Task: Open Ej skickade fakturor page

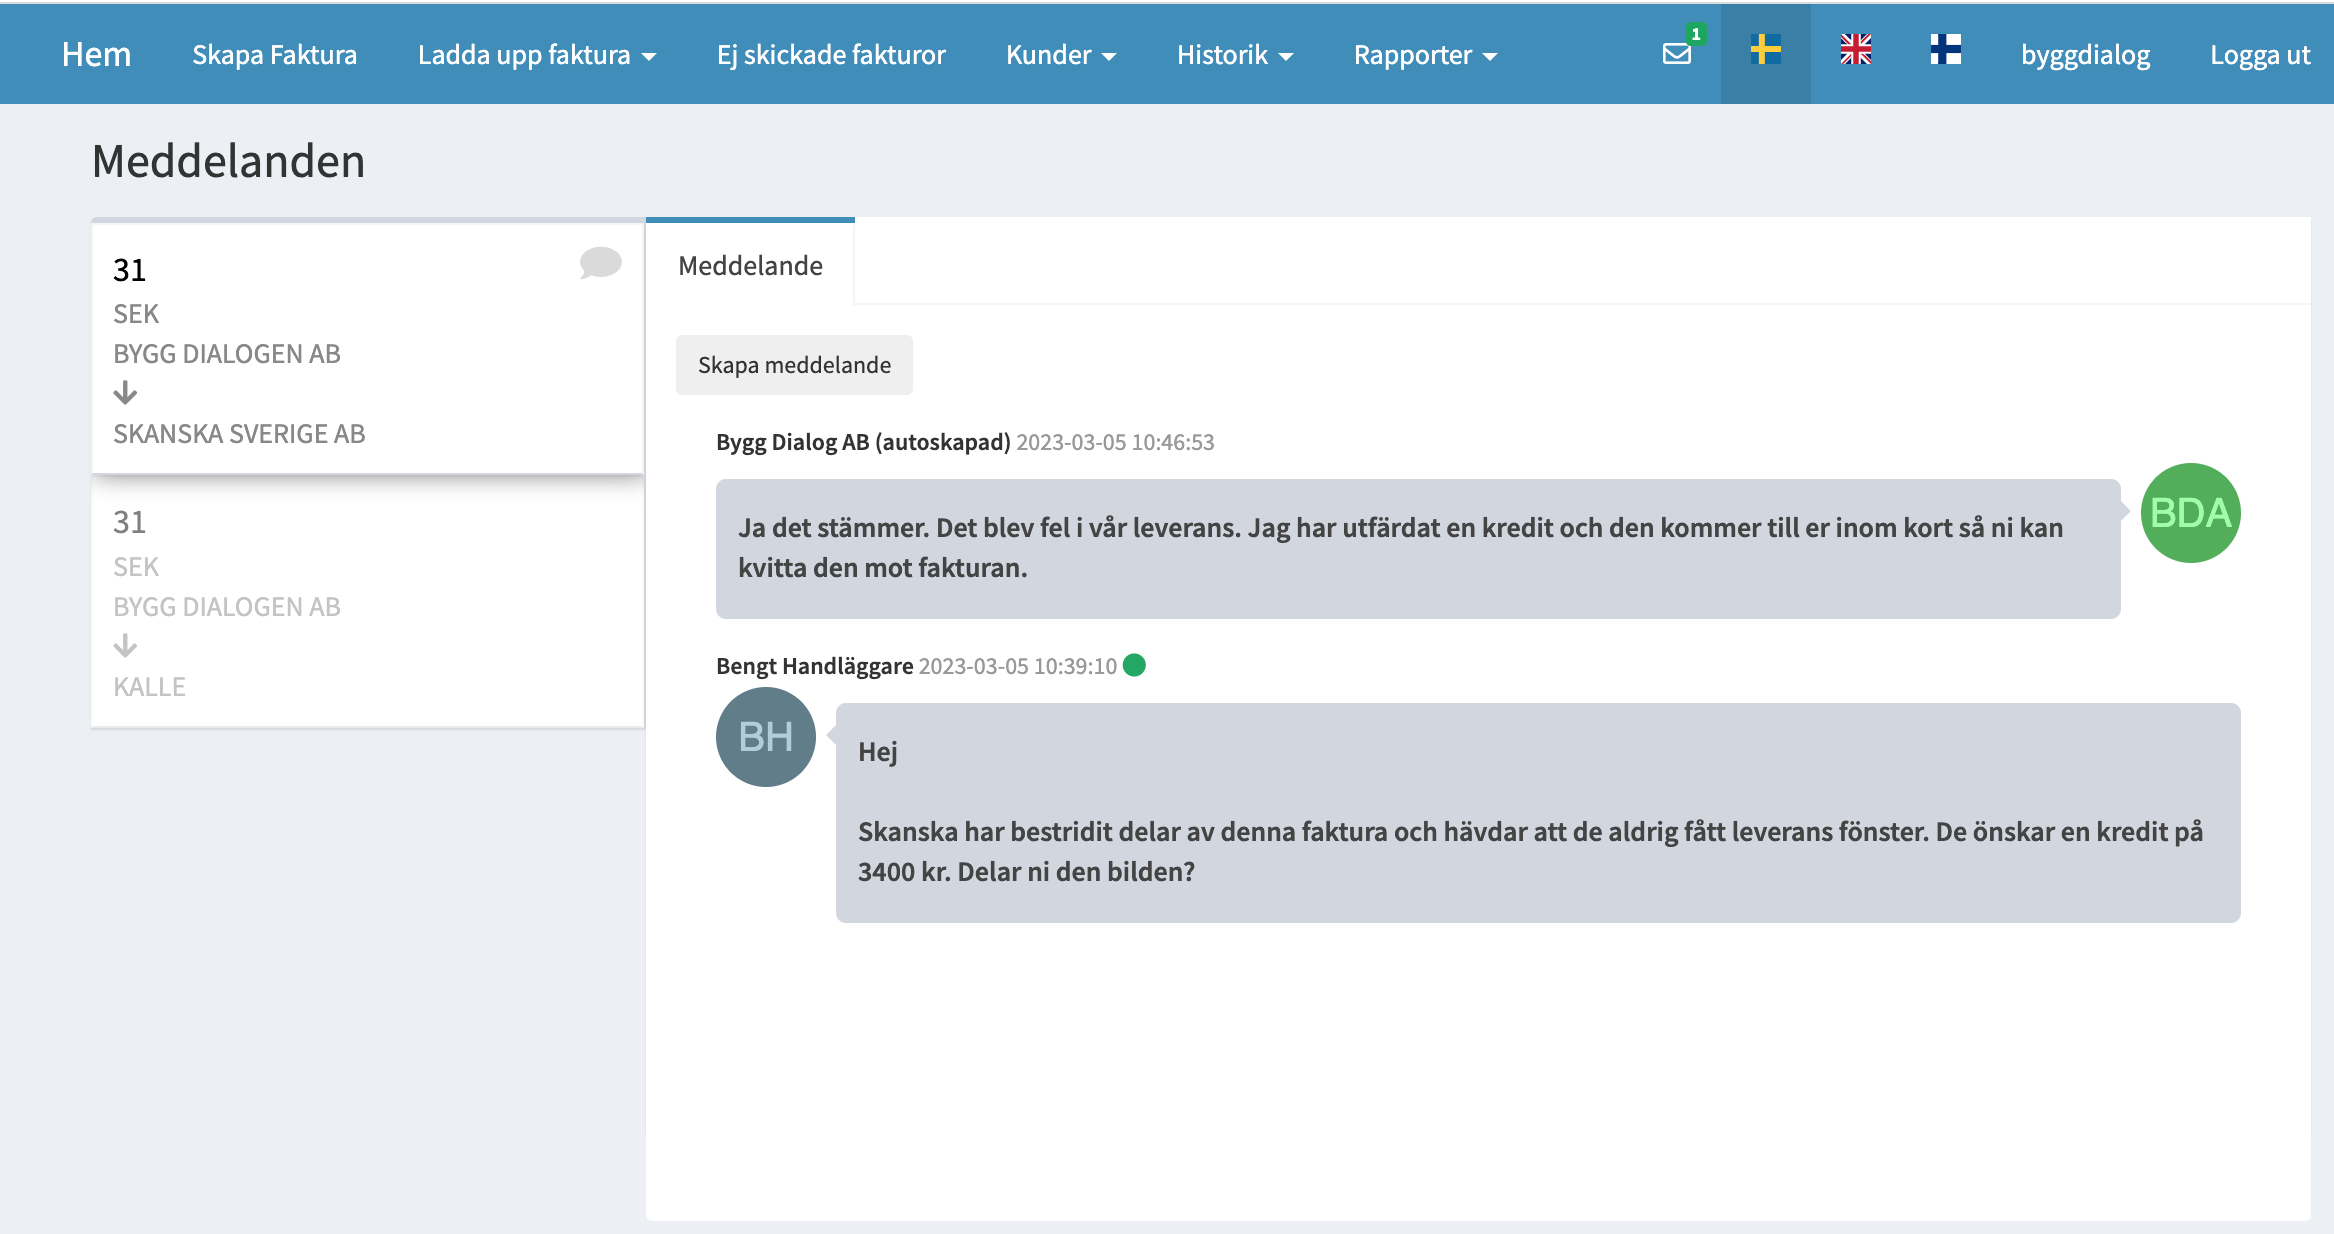Action: coord(830,55)
